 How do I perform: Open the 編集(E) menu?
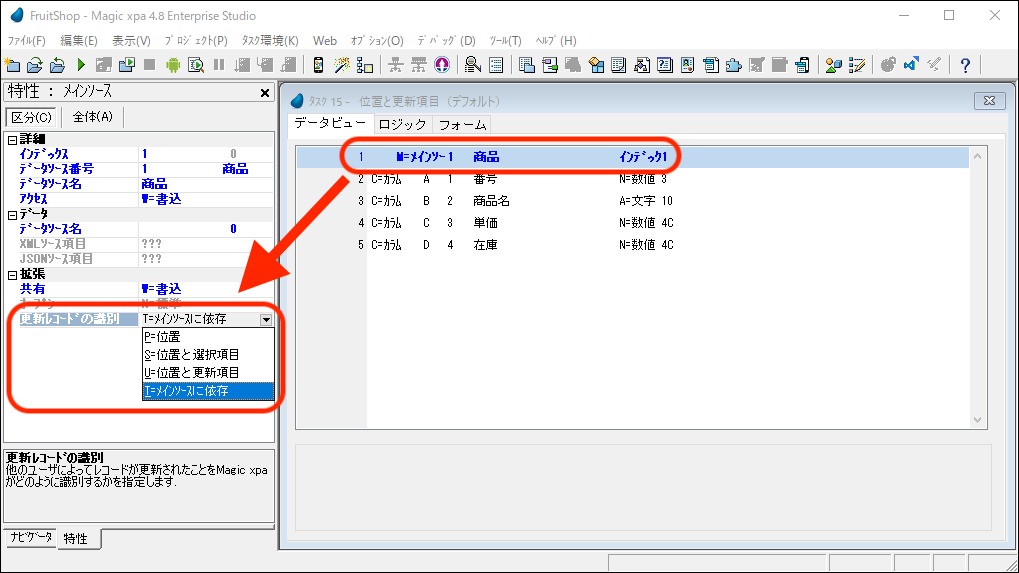click(x=79, y=41)
